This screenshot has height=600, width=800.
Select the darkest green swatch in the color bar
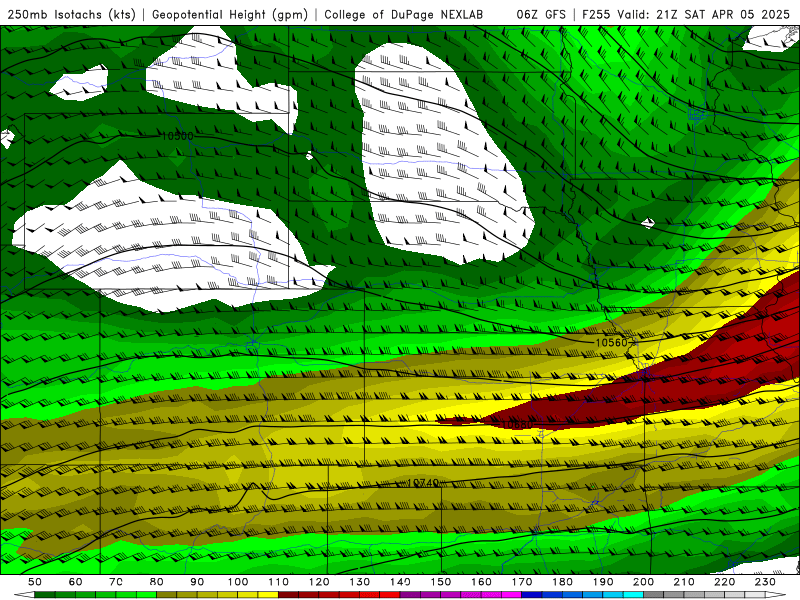click(45, 595)
